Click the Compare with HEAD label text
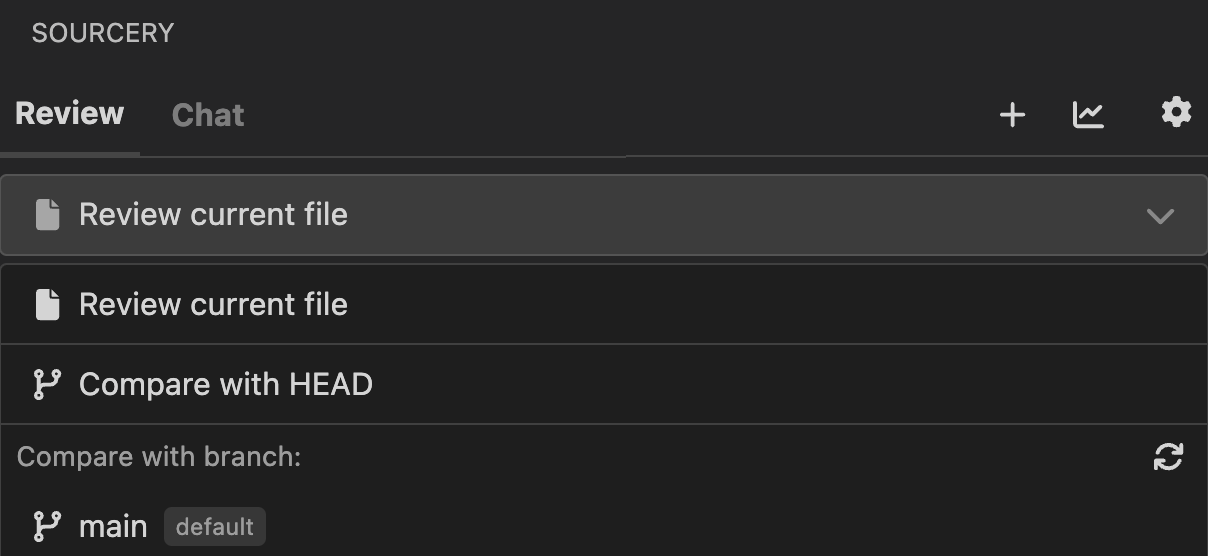Image resolution: width=1208 pixels, height=556 pixels. click(x=226, y=384)
